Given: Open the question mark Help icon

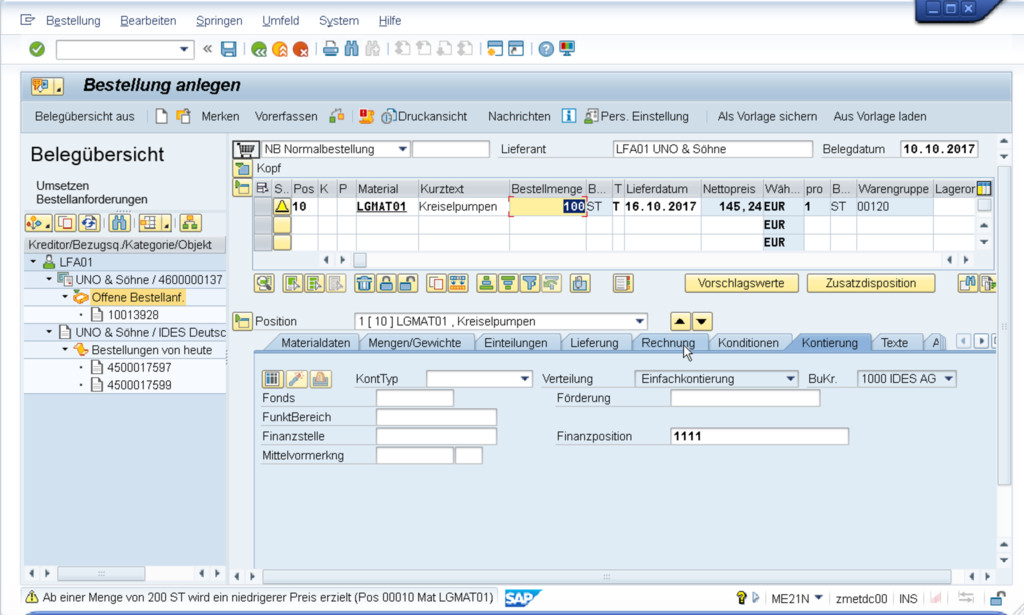Looking at the screenshot, I should coord(546,49).
